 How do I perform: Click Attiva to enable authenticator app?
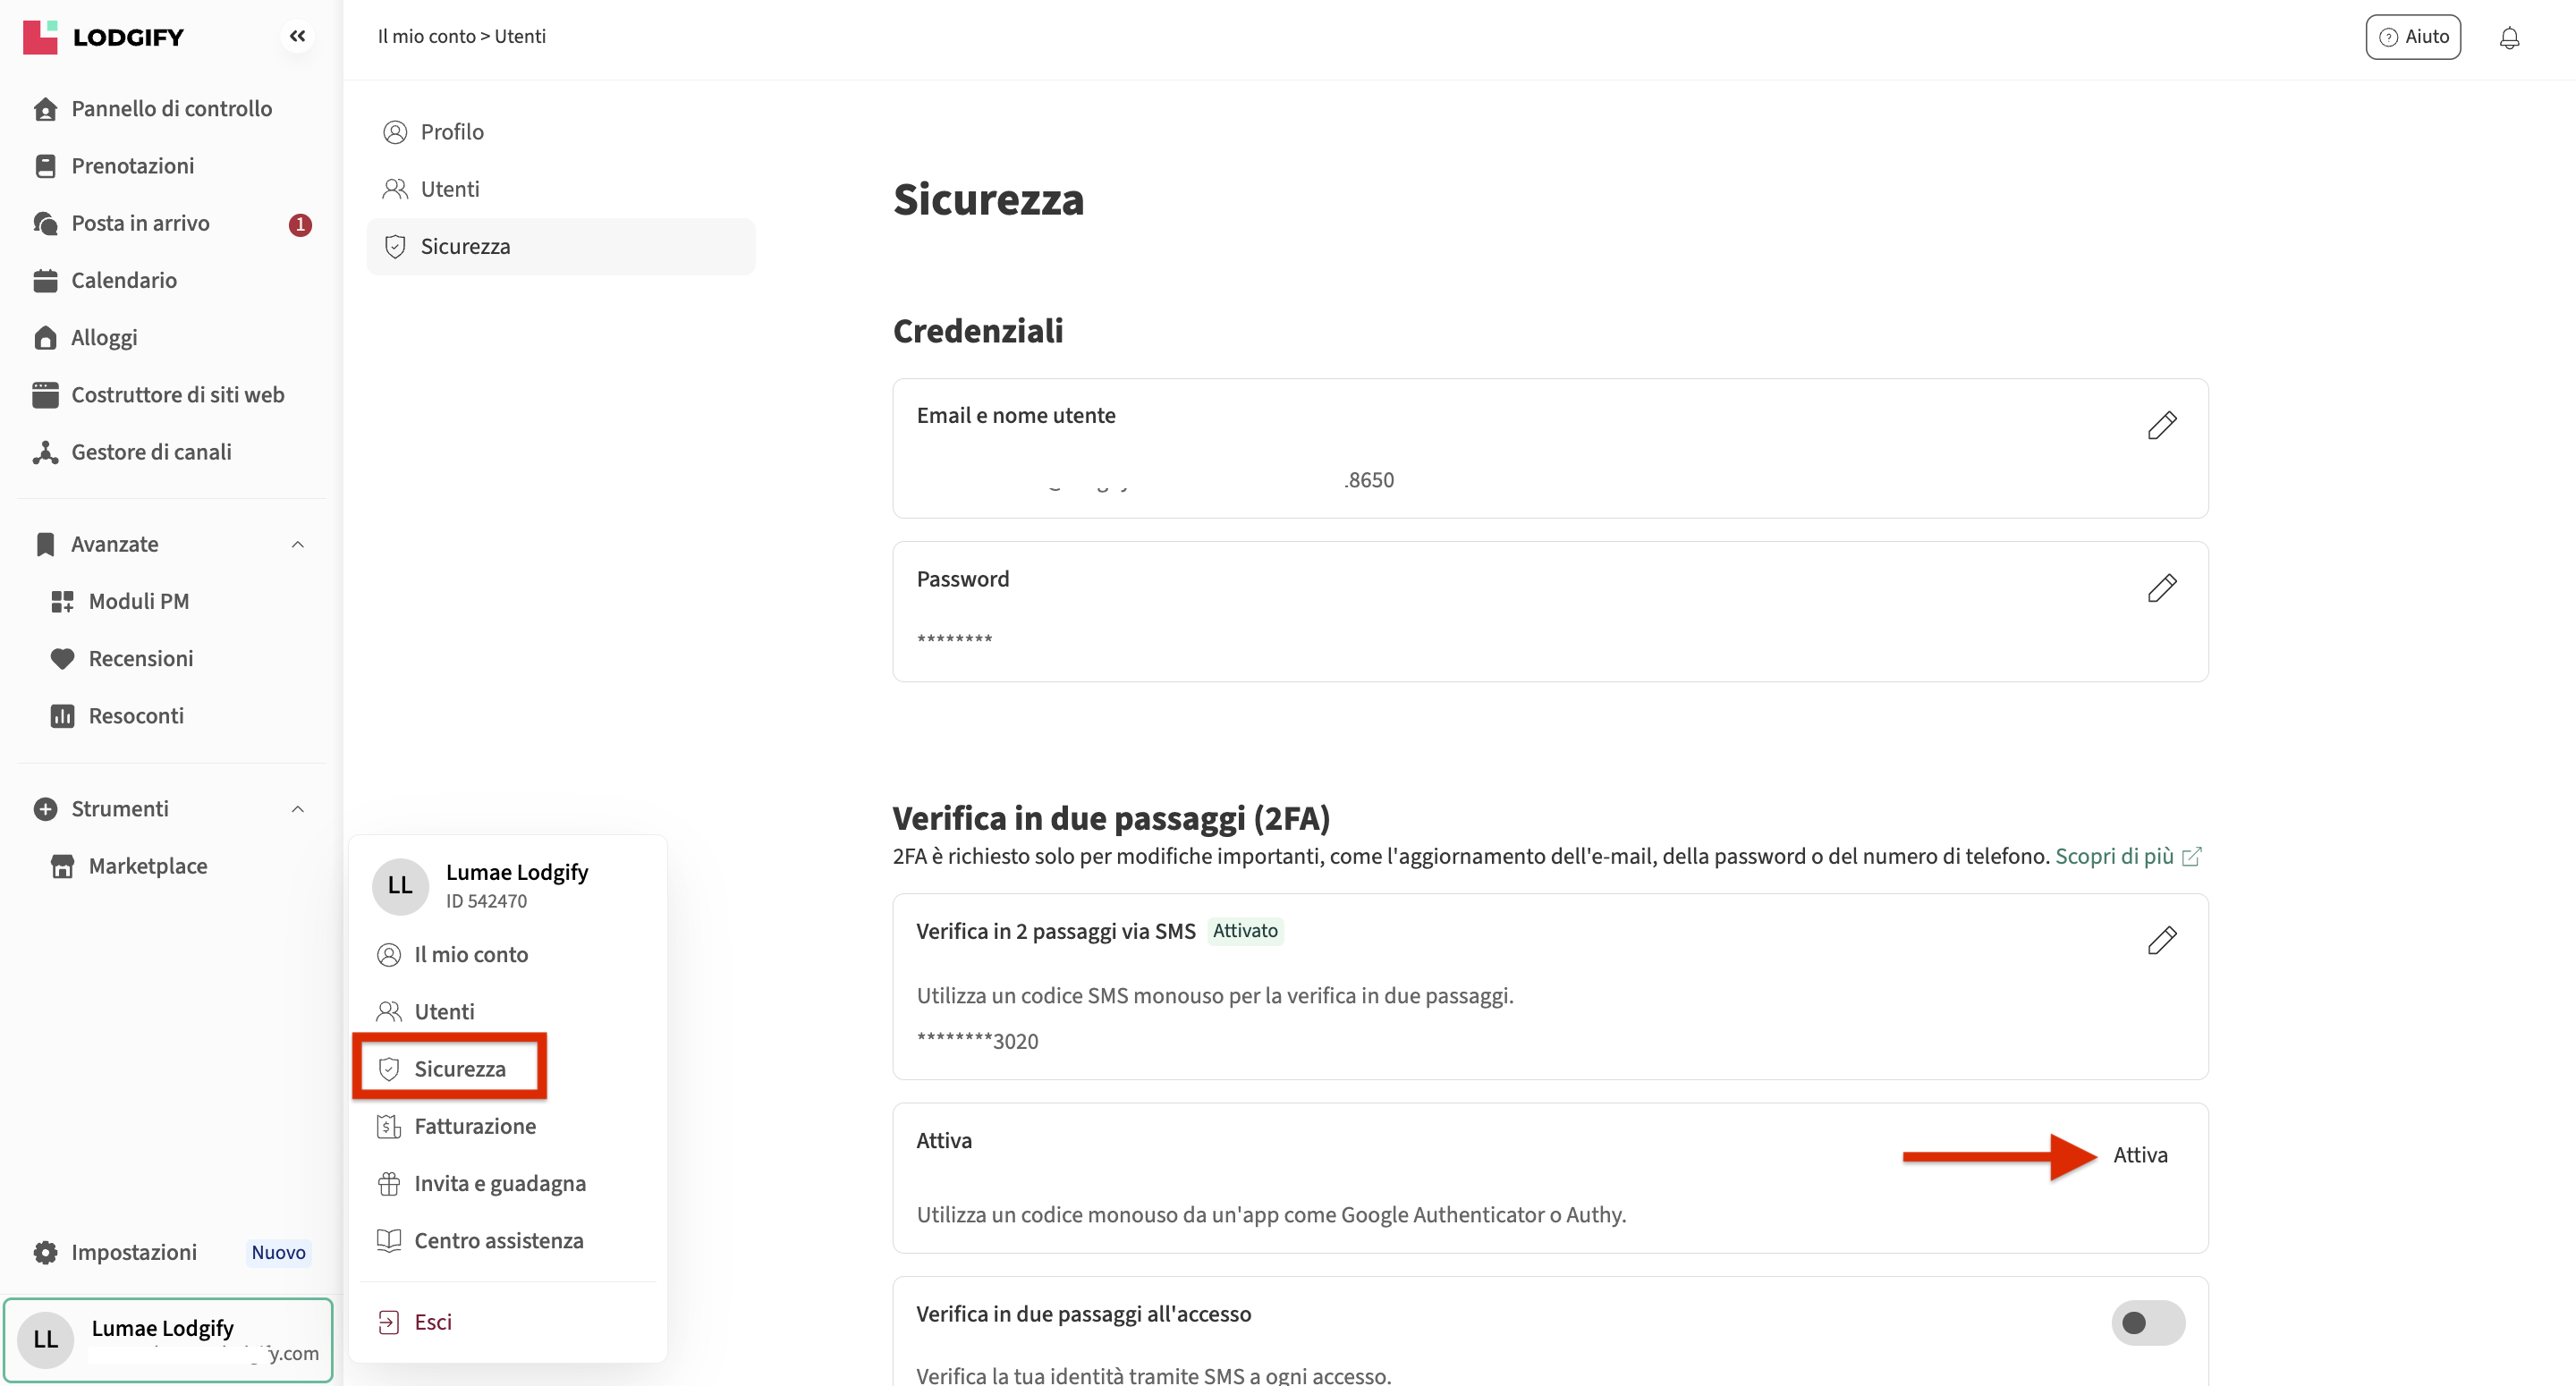tap(2139, 1155)
